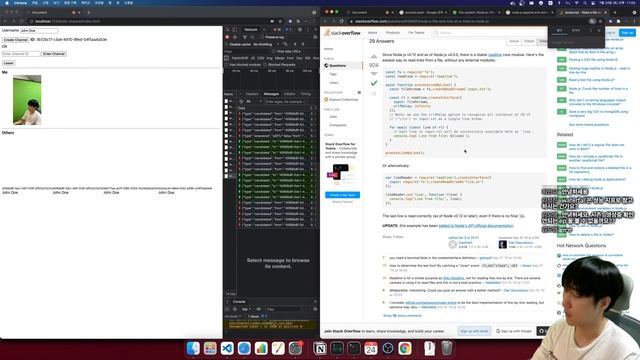The height and width of the screenshot is (360, 640).
Task: Open the About link on Stack Overflow
Action: [373, 33]
